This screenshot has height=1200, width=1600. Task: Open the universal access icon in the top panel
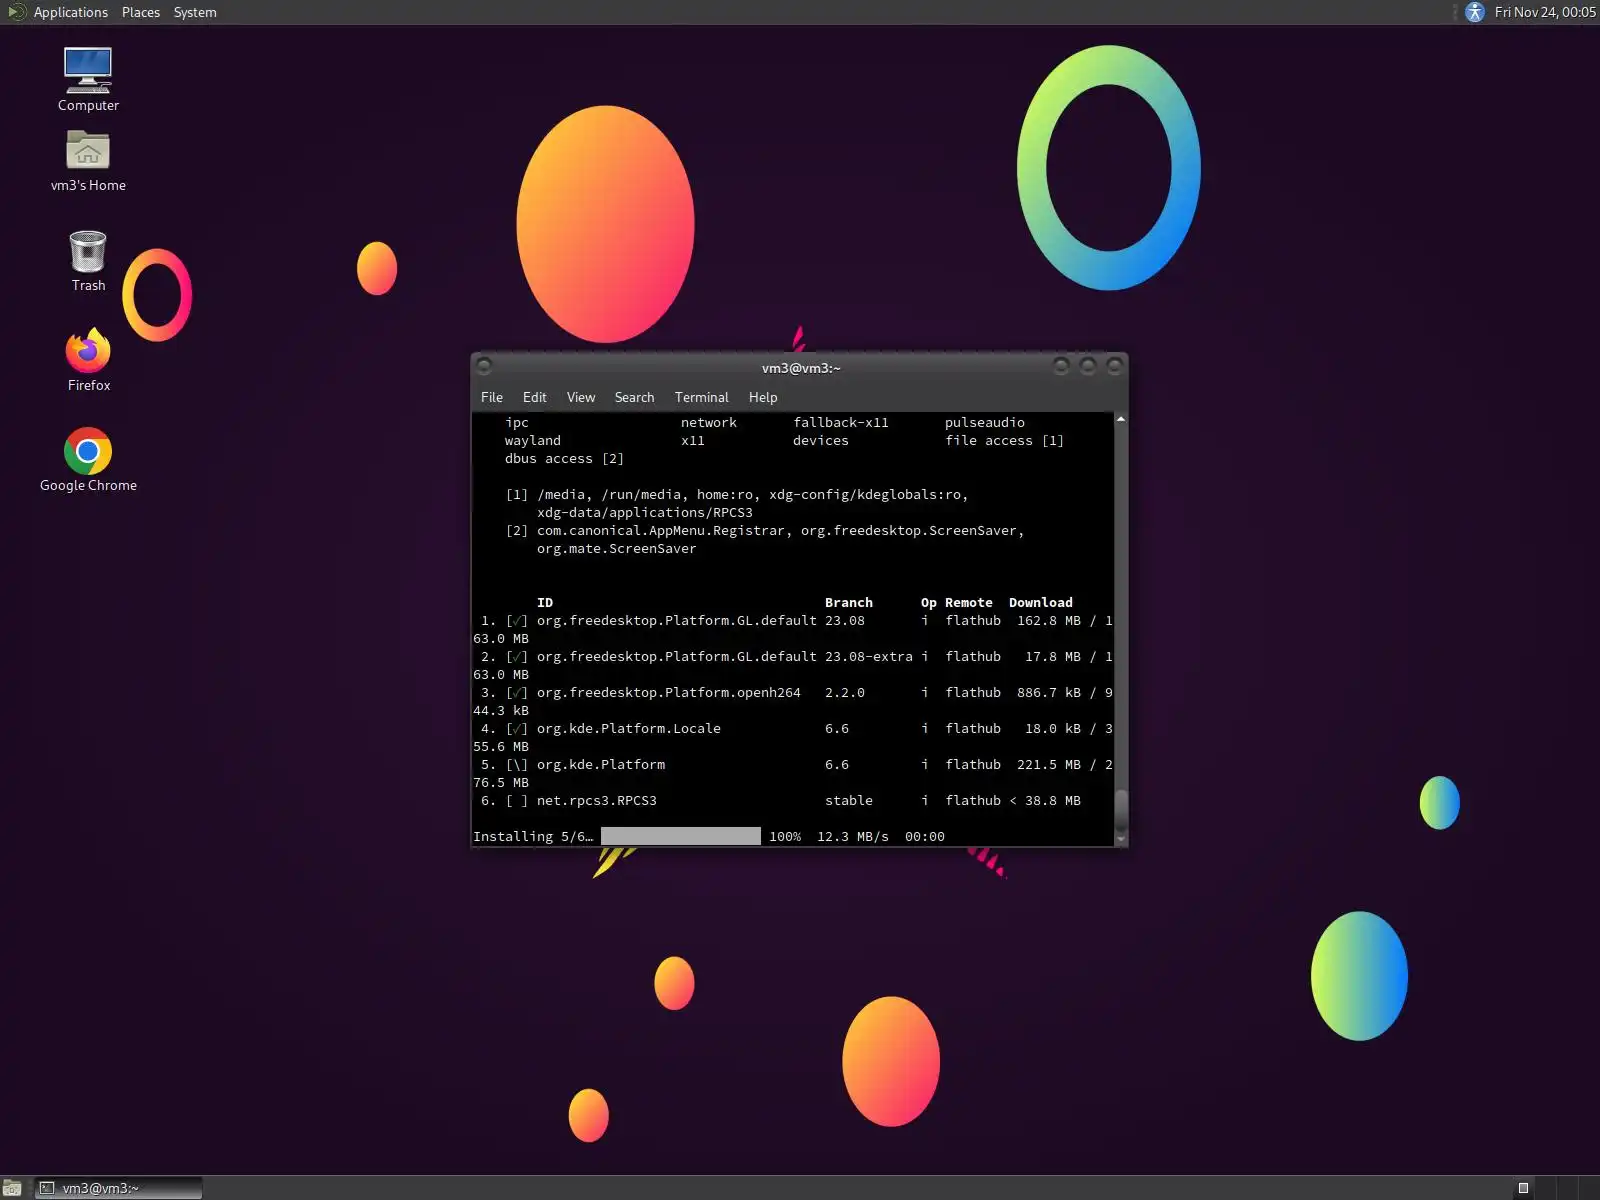pyautogui.click(x=1475, y=12)
